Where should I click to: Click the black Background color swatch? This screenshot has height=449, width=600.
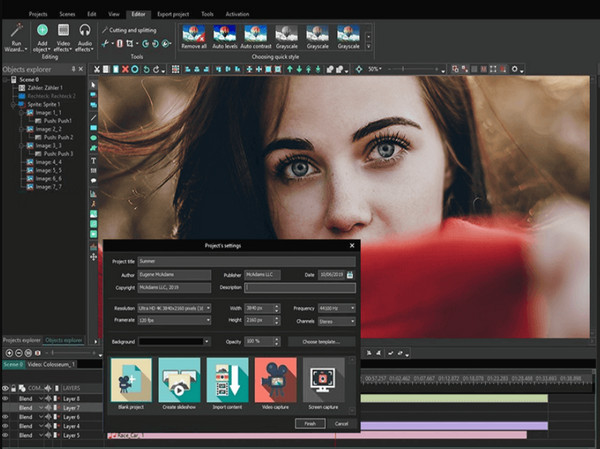point(171,341)
